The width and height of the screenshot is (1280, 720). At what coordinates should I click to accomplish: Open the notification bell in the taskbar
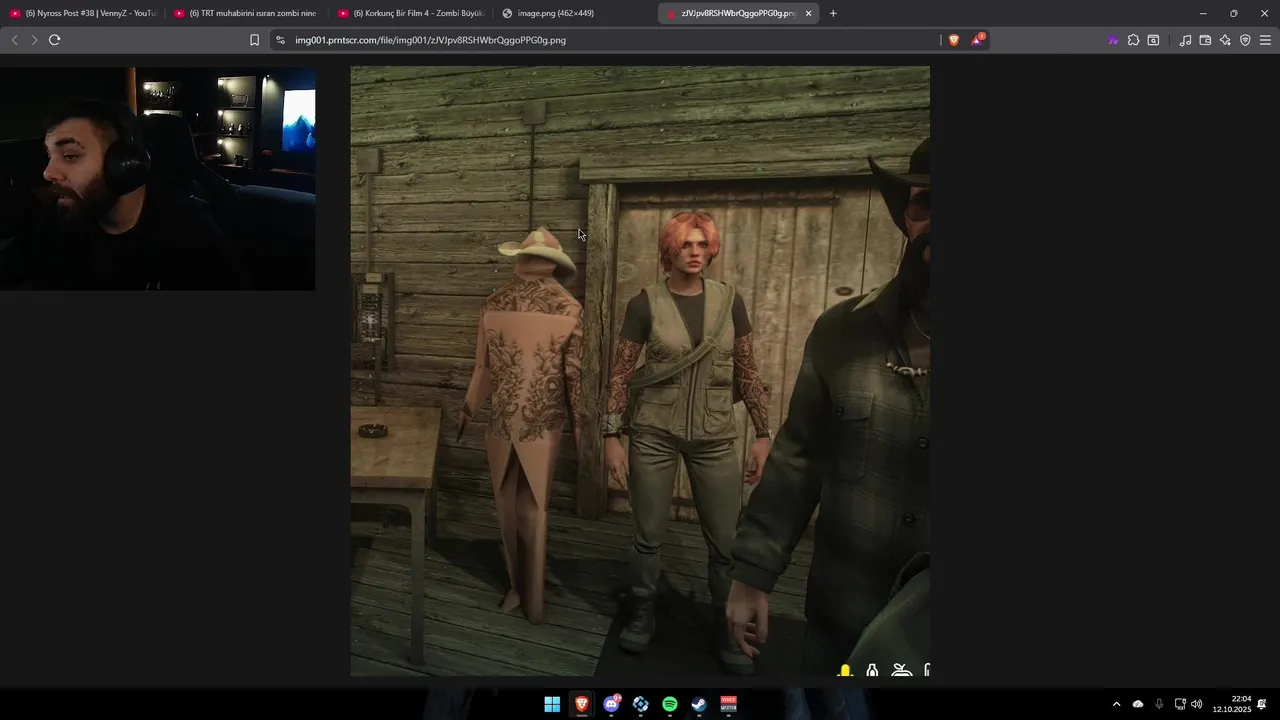pyautogui.click(x=1262, y=704)
